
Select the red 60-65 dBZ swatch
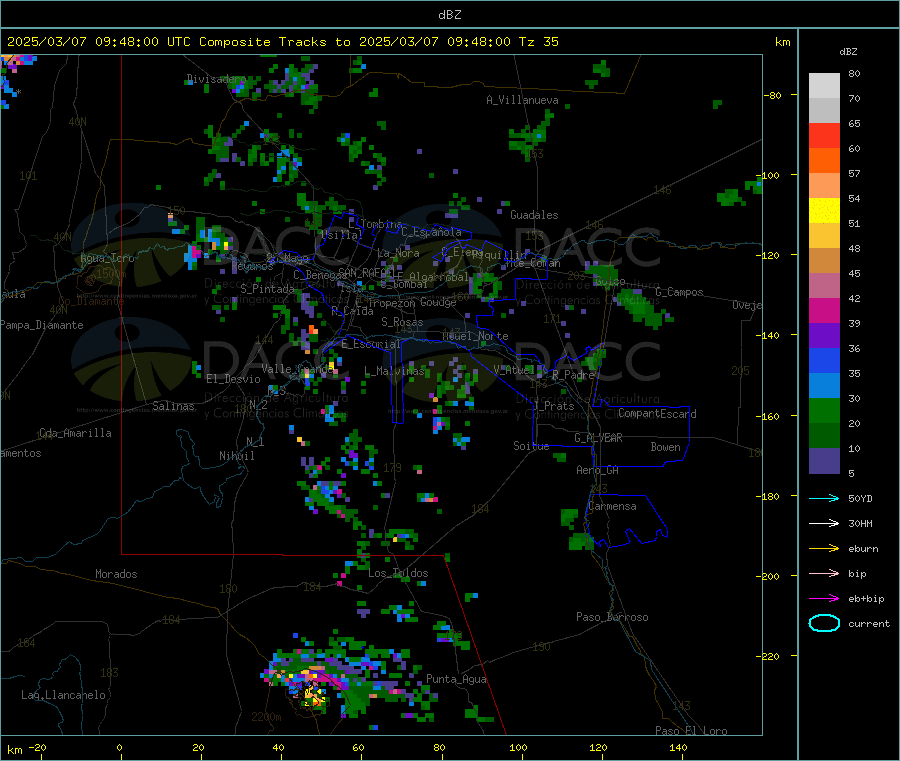click(824, 135)
